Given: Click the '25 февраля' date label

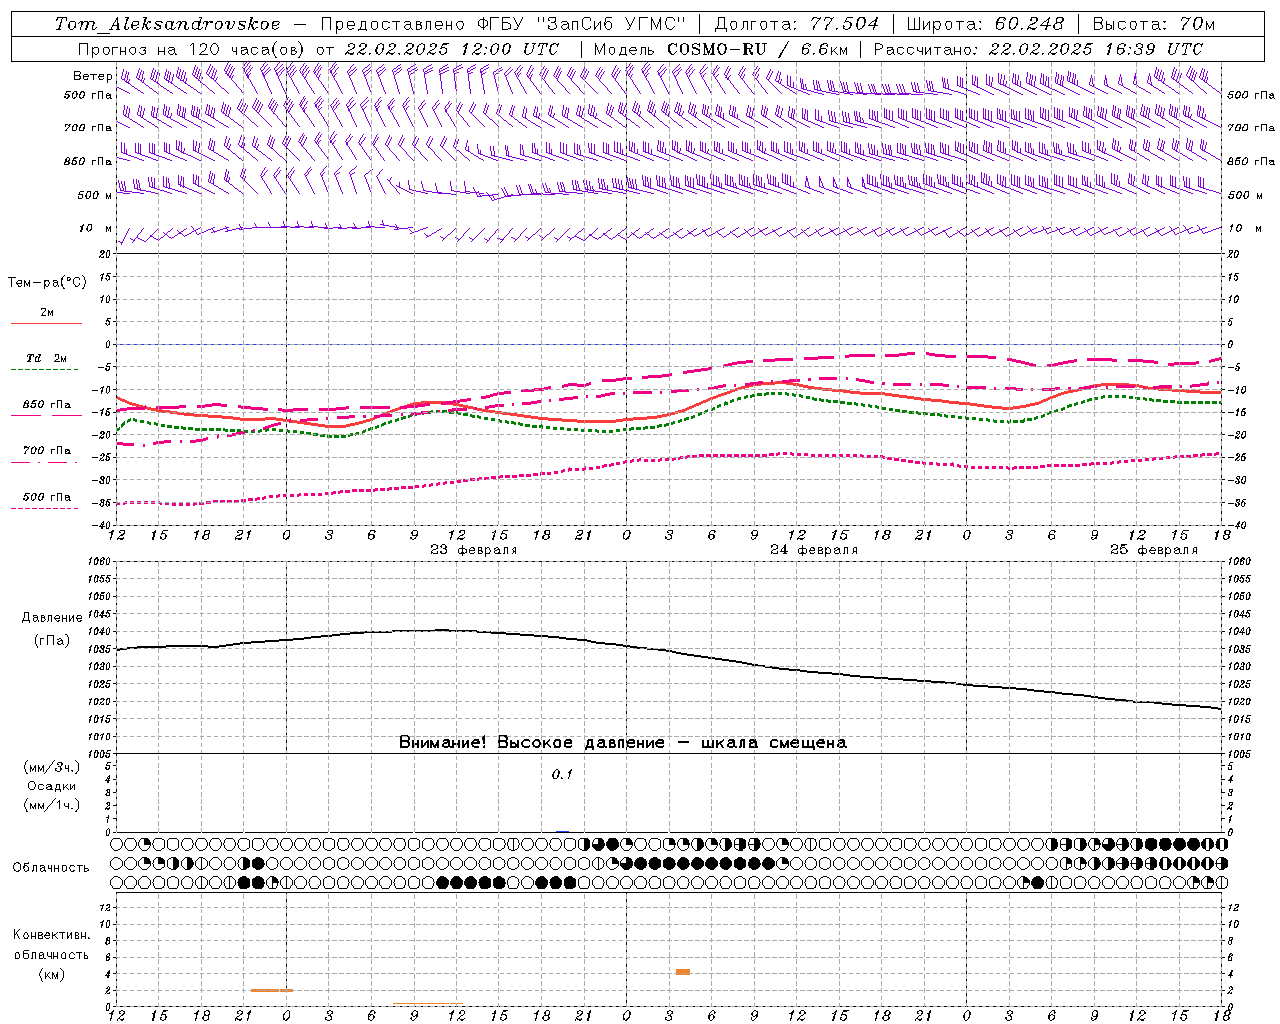Looking at the screenshot, I should (x=1154, y=550).
